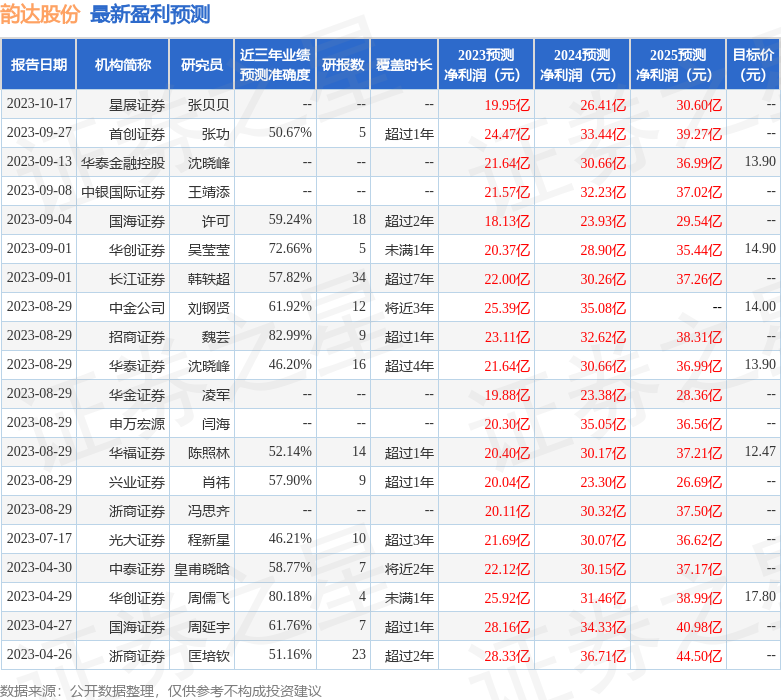Select the 2025预测净利润 column header
The width and height of the screenshot is (781, 700).
(x=677, y=64)
